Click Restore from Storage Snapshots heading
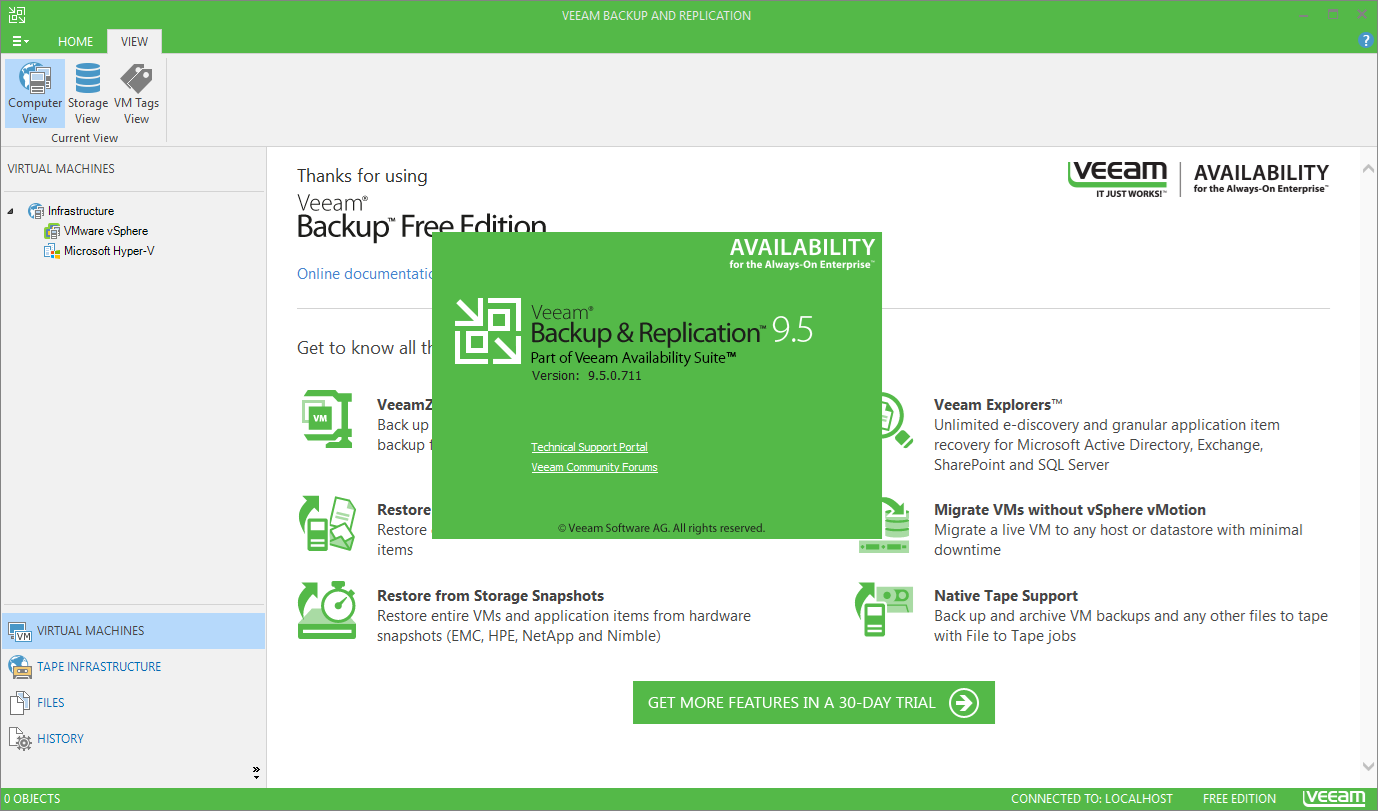The height and width of the screenshot is (811, 1378). (490, 596)
